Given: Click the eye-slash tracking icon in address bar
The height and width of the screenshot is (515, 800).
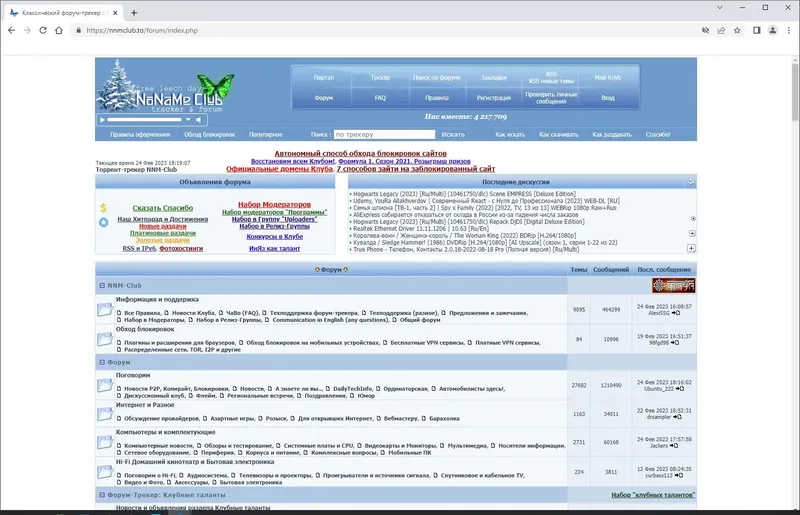Looking at the screenshot, I should coord(705,30).
